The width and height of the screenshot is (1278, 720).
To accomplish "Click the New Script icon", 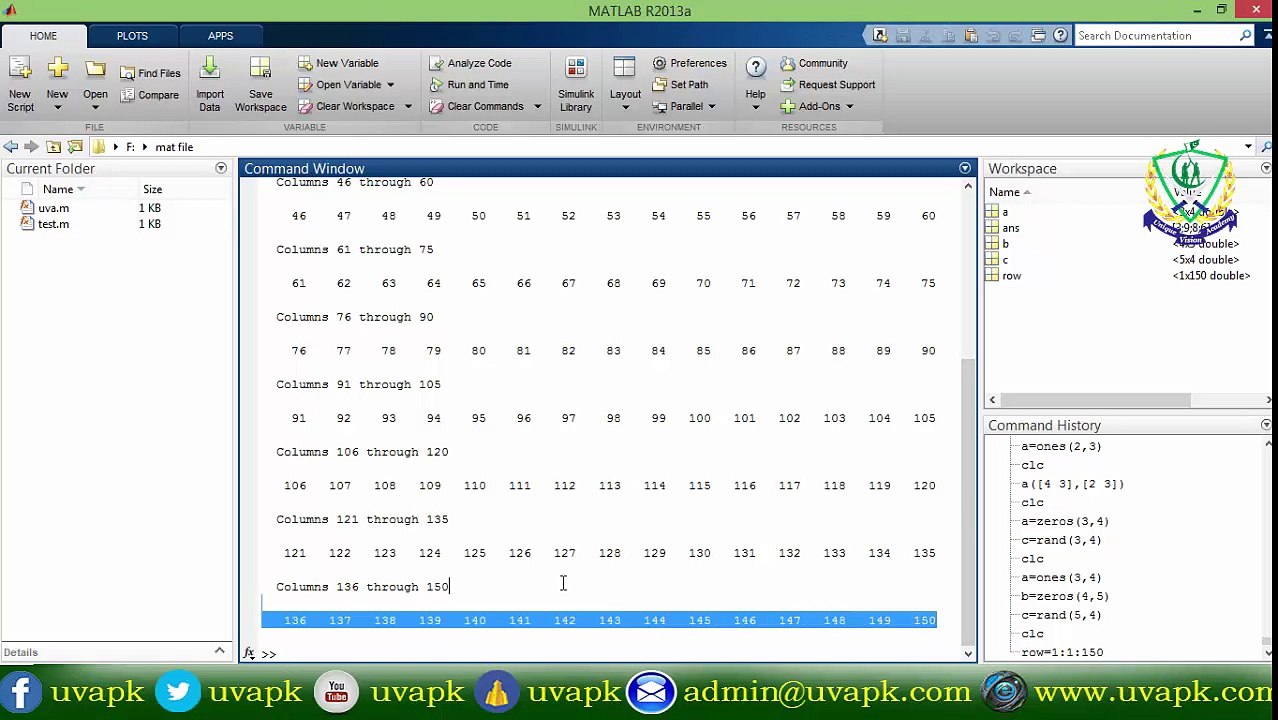I will [x=20, y=69].
